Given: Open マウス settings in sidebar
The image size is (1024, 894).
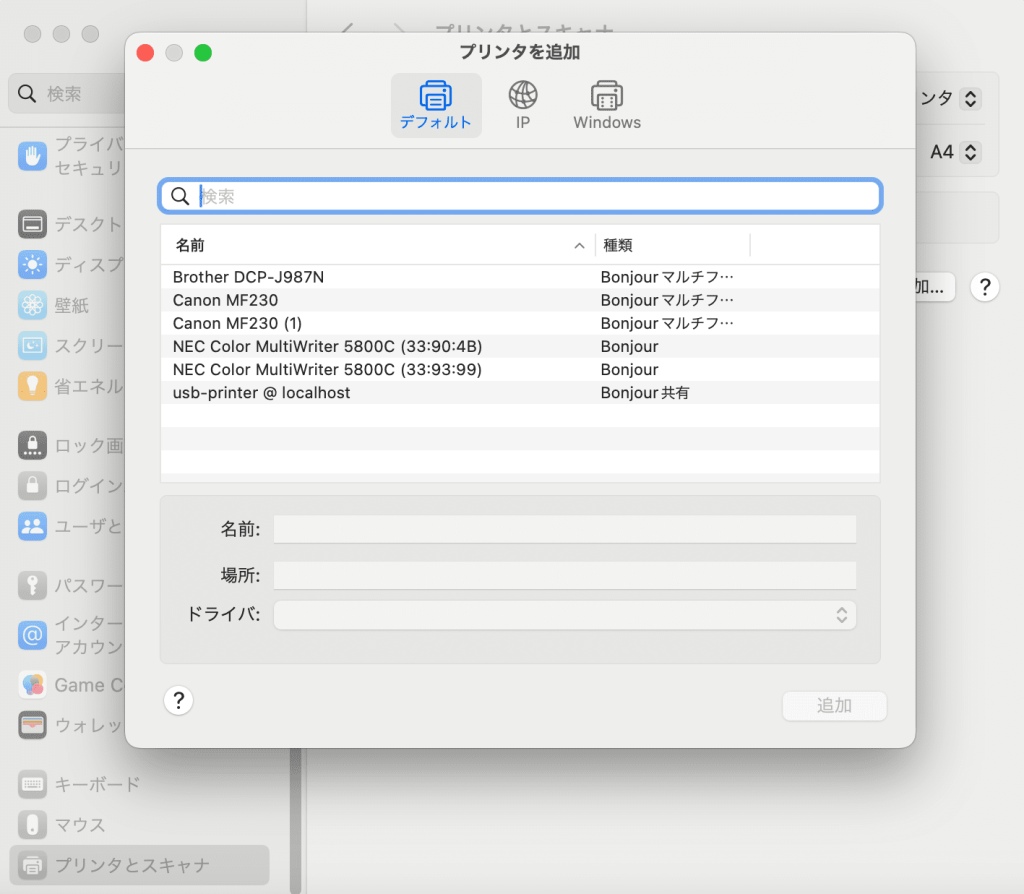Looking at the screenshot, I should click(62, 825).
